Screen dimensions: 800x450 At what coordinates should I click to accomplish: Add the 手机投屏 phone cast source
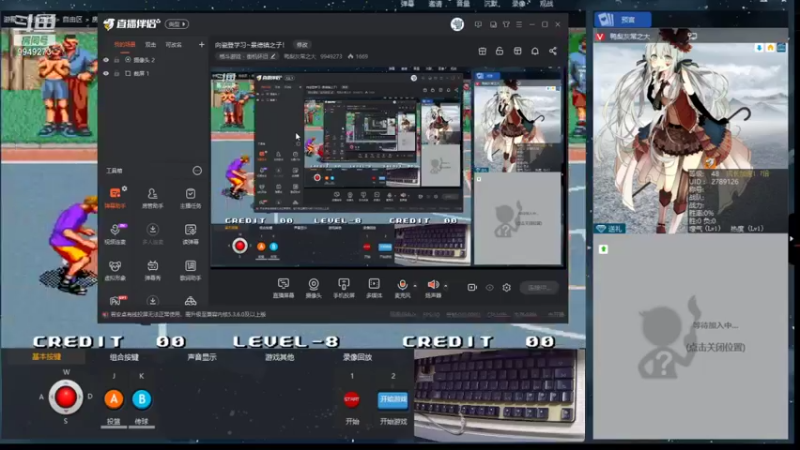(343, 288)
